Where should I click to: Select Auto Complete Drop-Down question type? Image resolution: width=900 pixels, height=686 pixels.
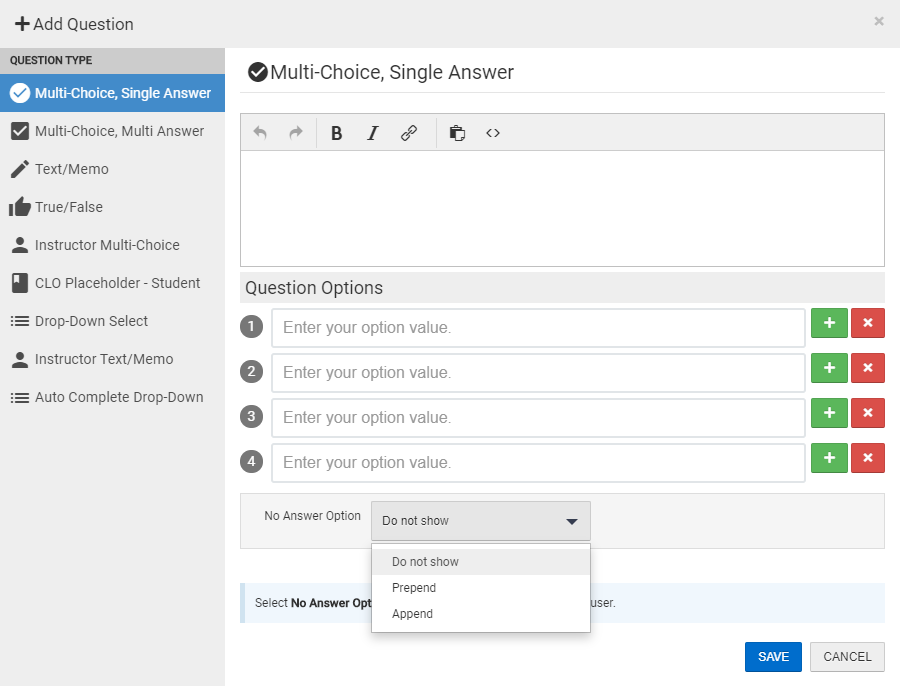112,397
